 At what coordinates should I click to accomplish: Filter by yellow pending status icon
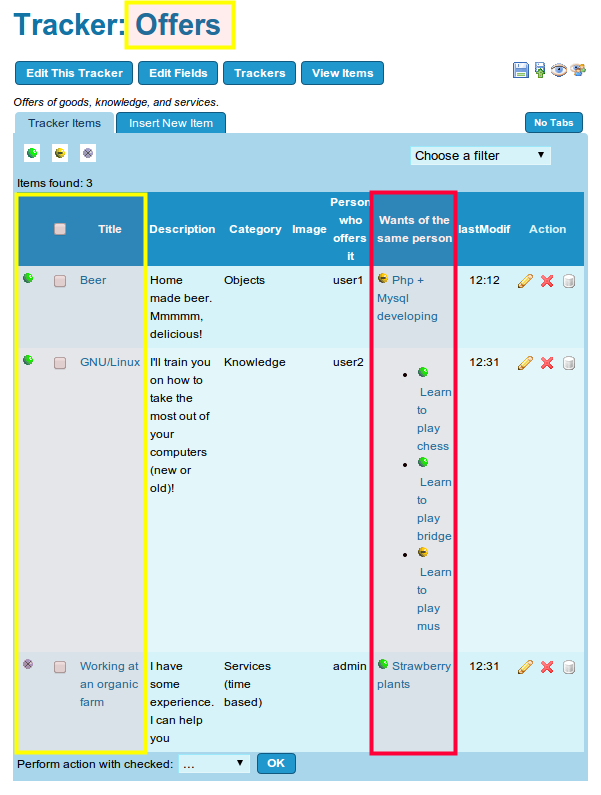coord(60,153)
